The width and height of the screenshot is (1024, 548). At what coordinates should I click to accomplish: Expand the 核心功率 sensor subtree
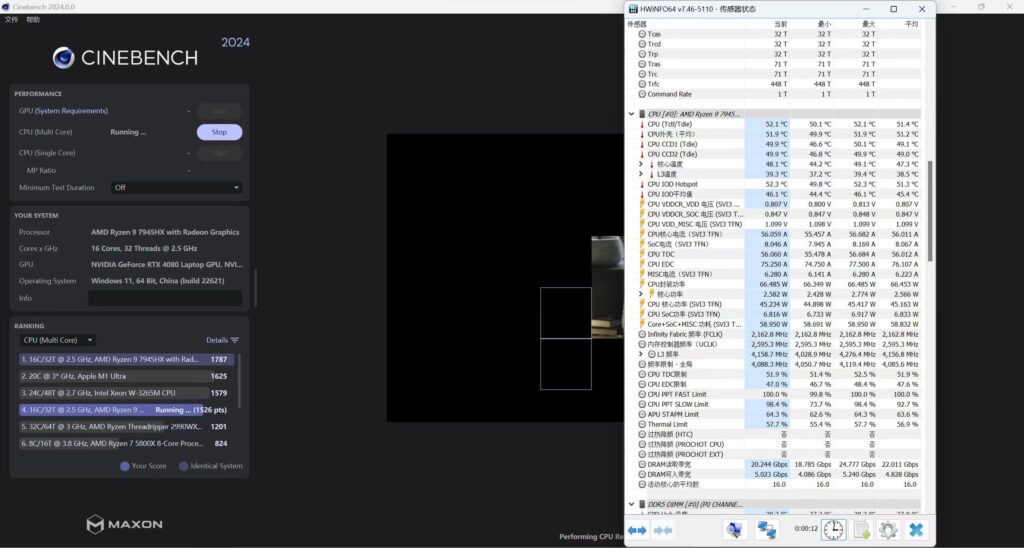click(x=641, y=294)
